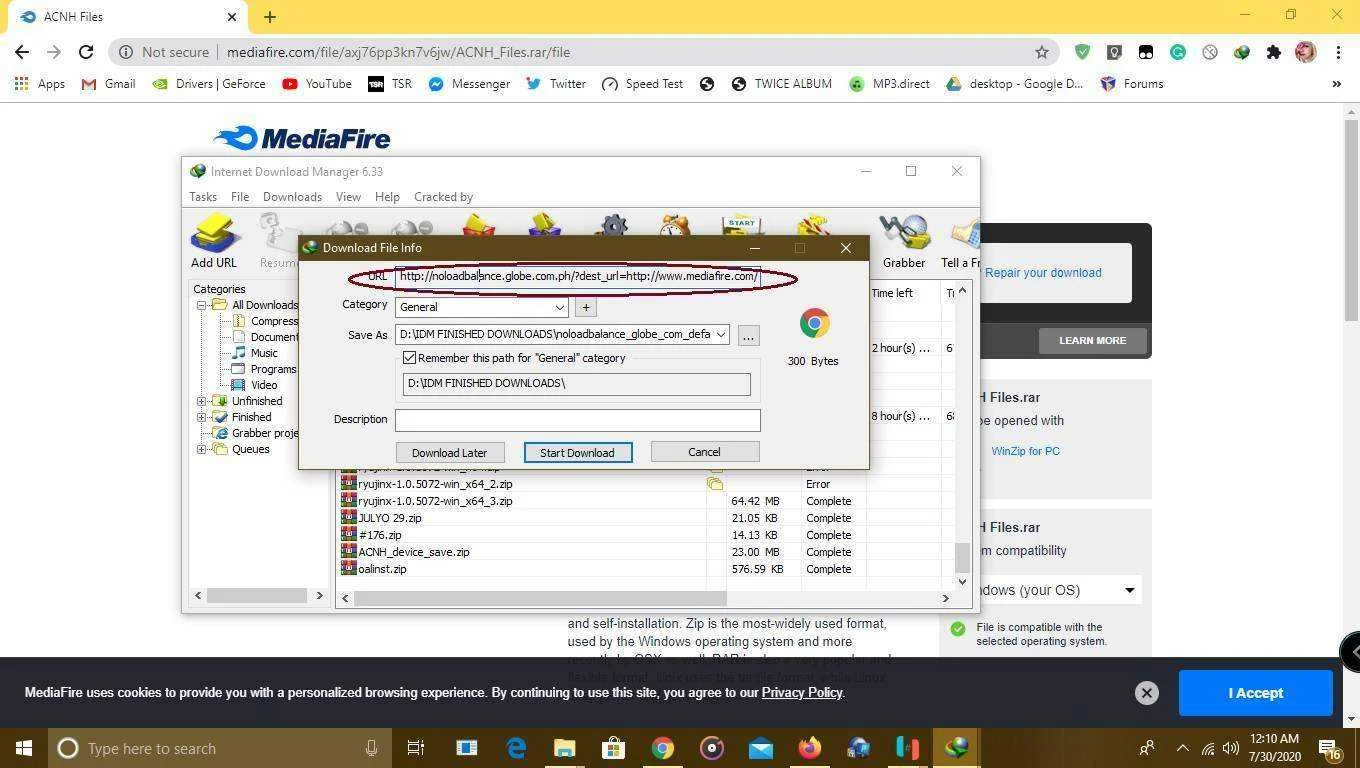The height and width of the screenshot is (768, 1360).
Task: Open the Help menu in IDM
Action: click(387, 197)
